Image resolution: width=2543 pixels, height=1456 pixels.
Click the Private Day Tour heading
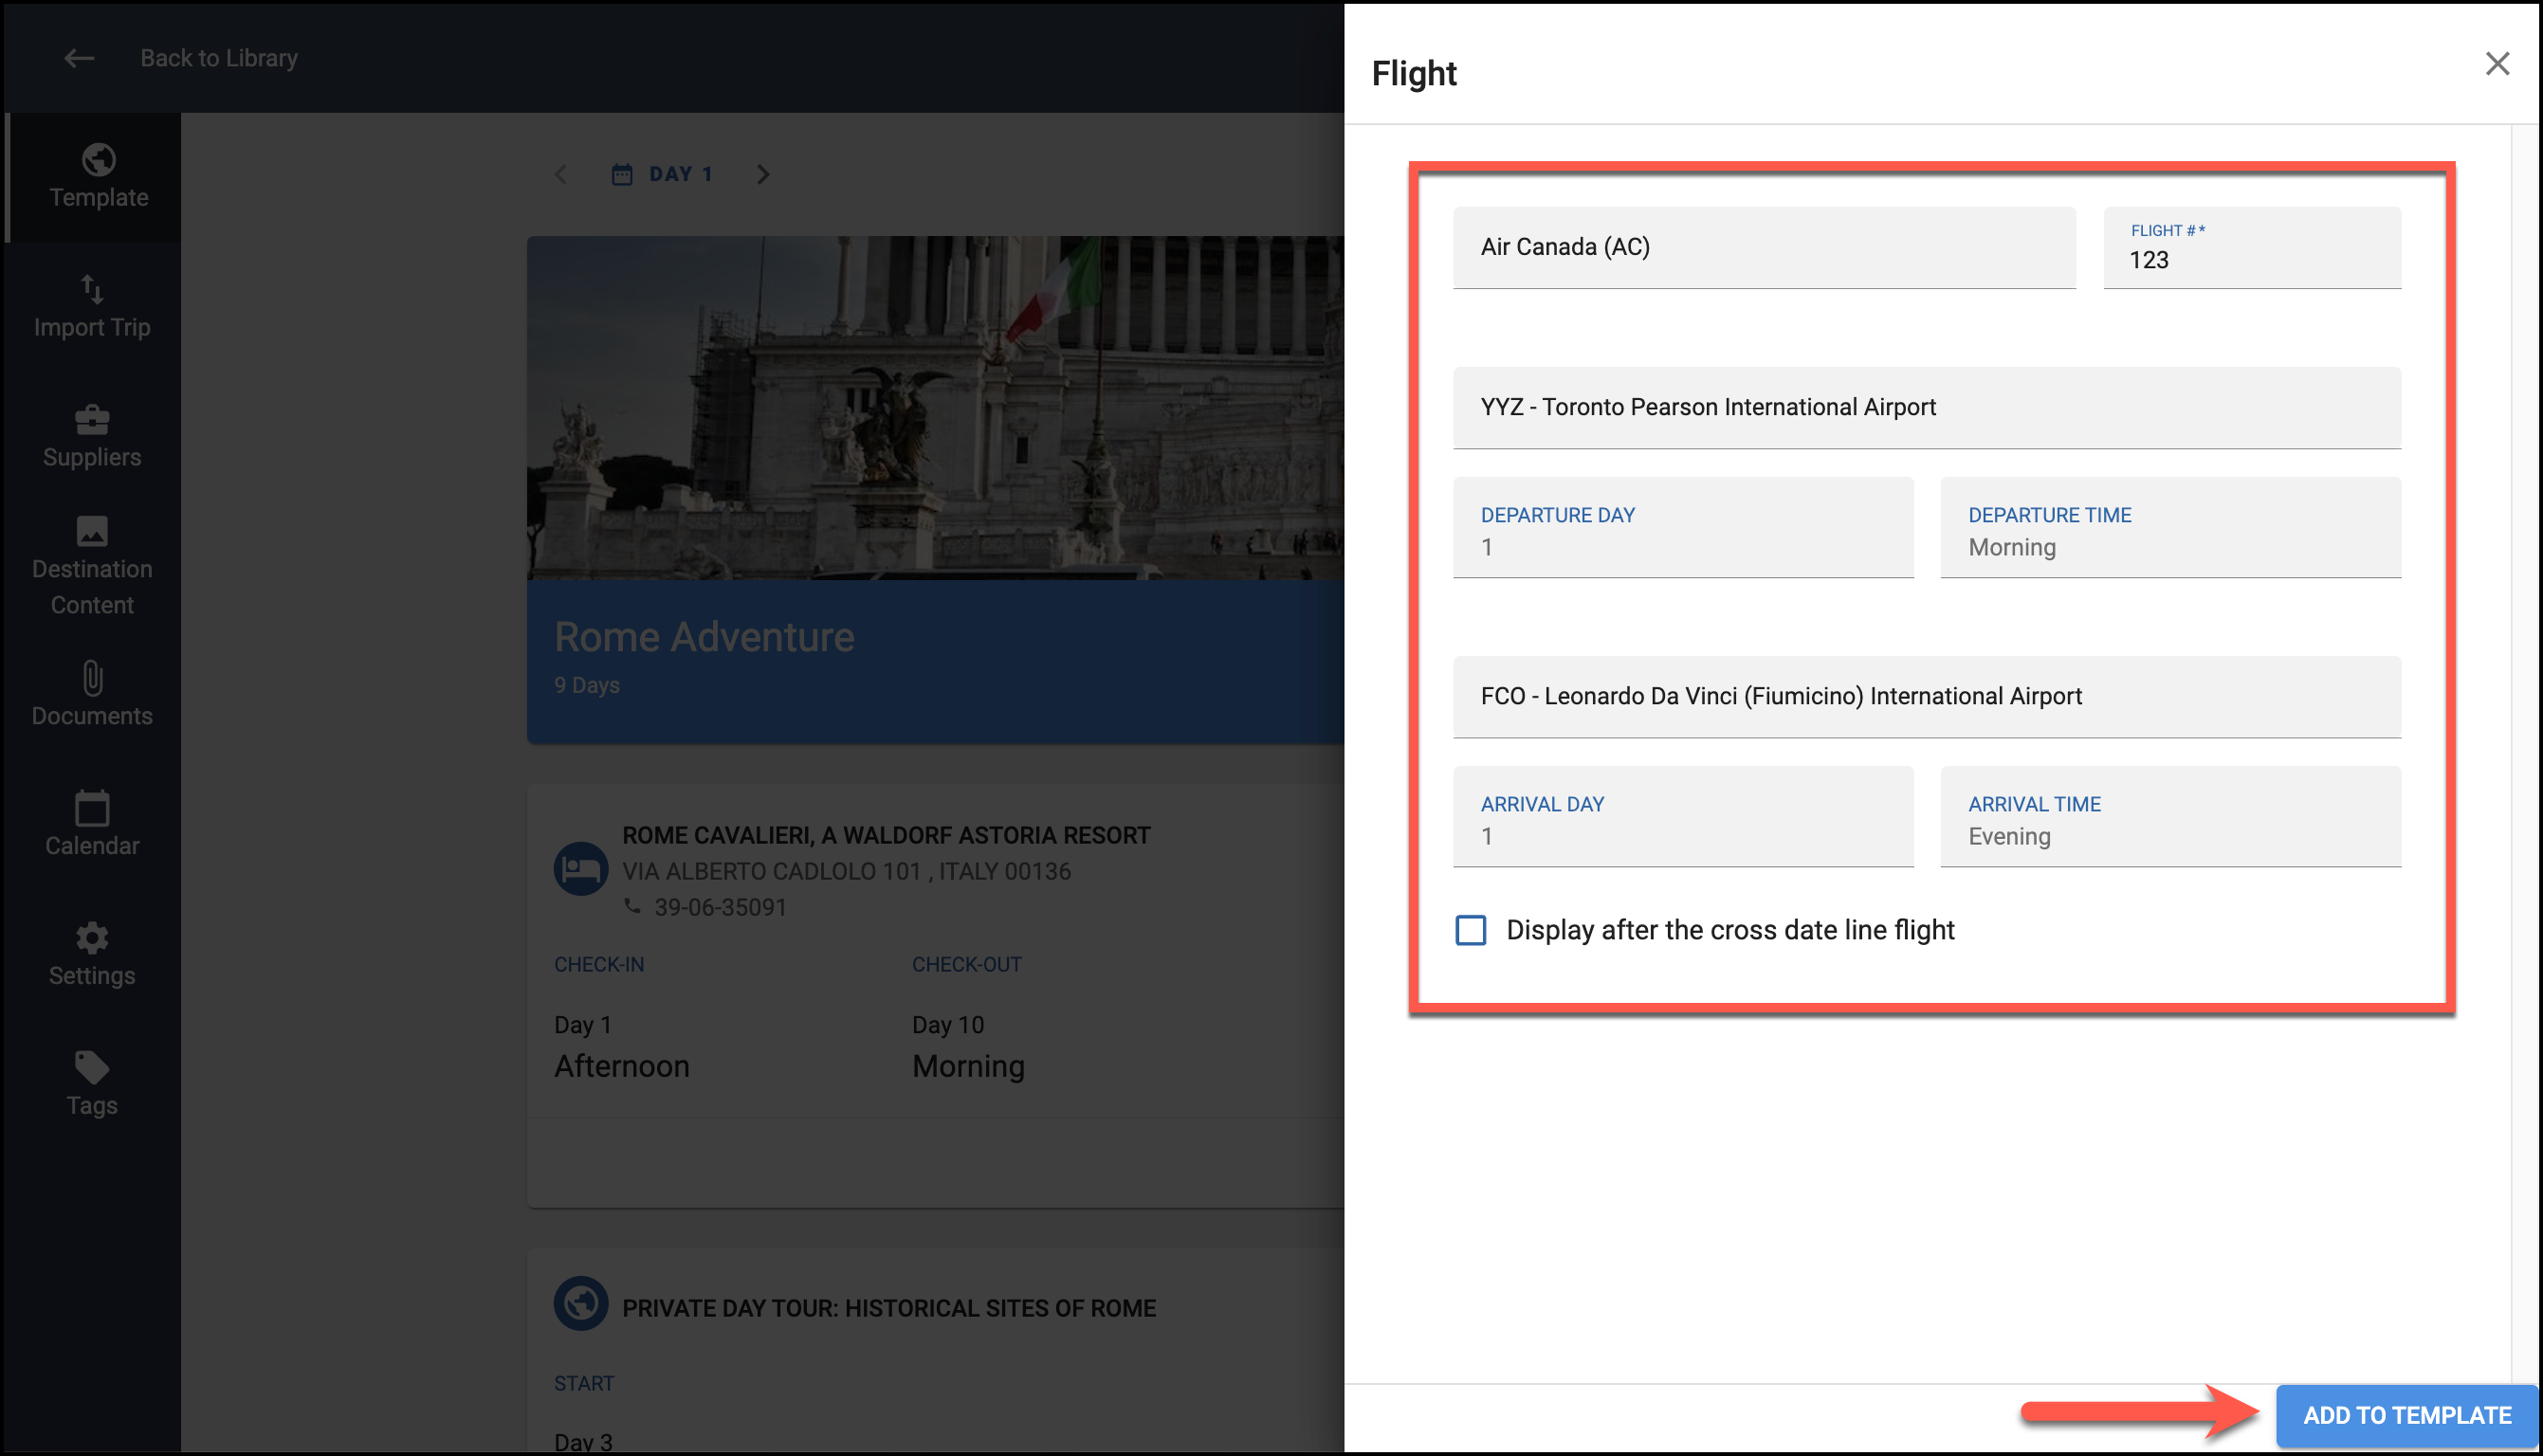[889, 1308]
